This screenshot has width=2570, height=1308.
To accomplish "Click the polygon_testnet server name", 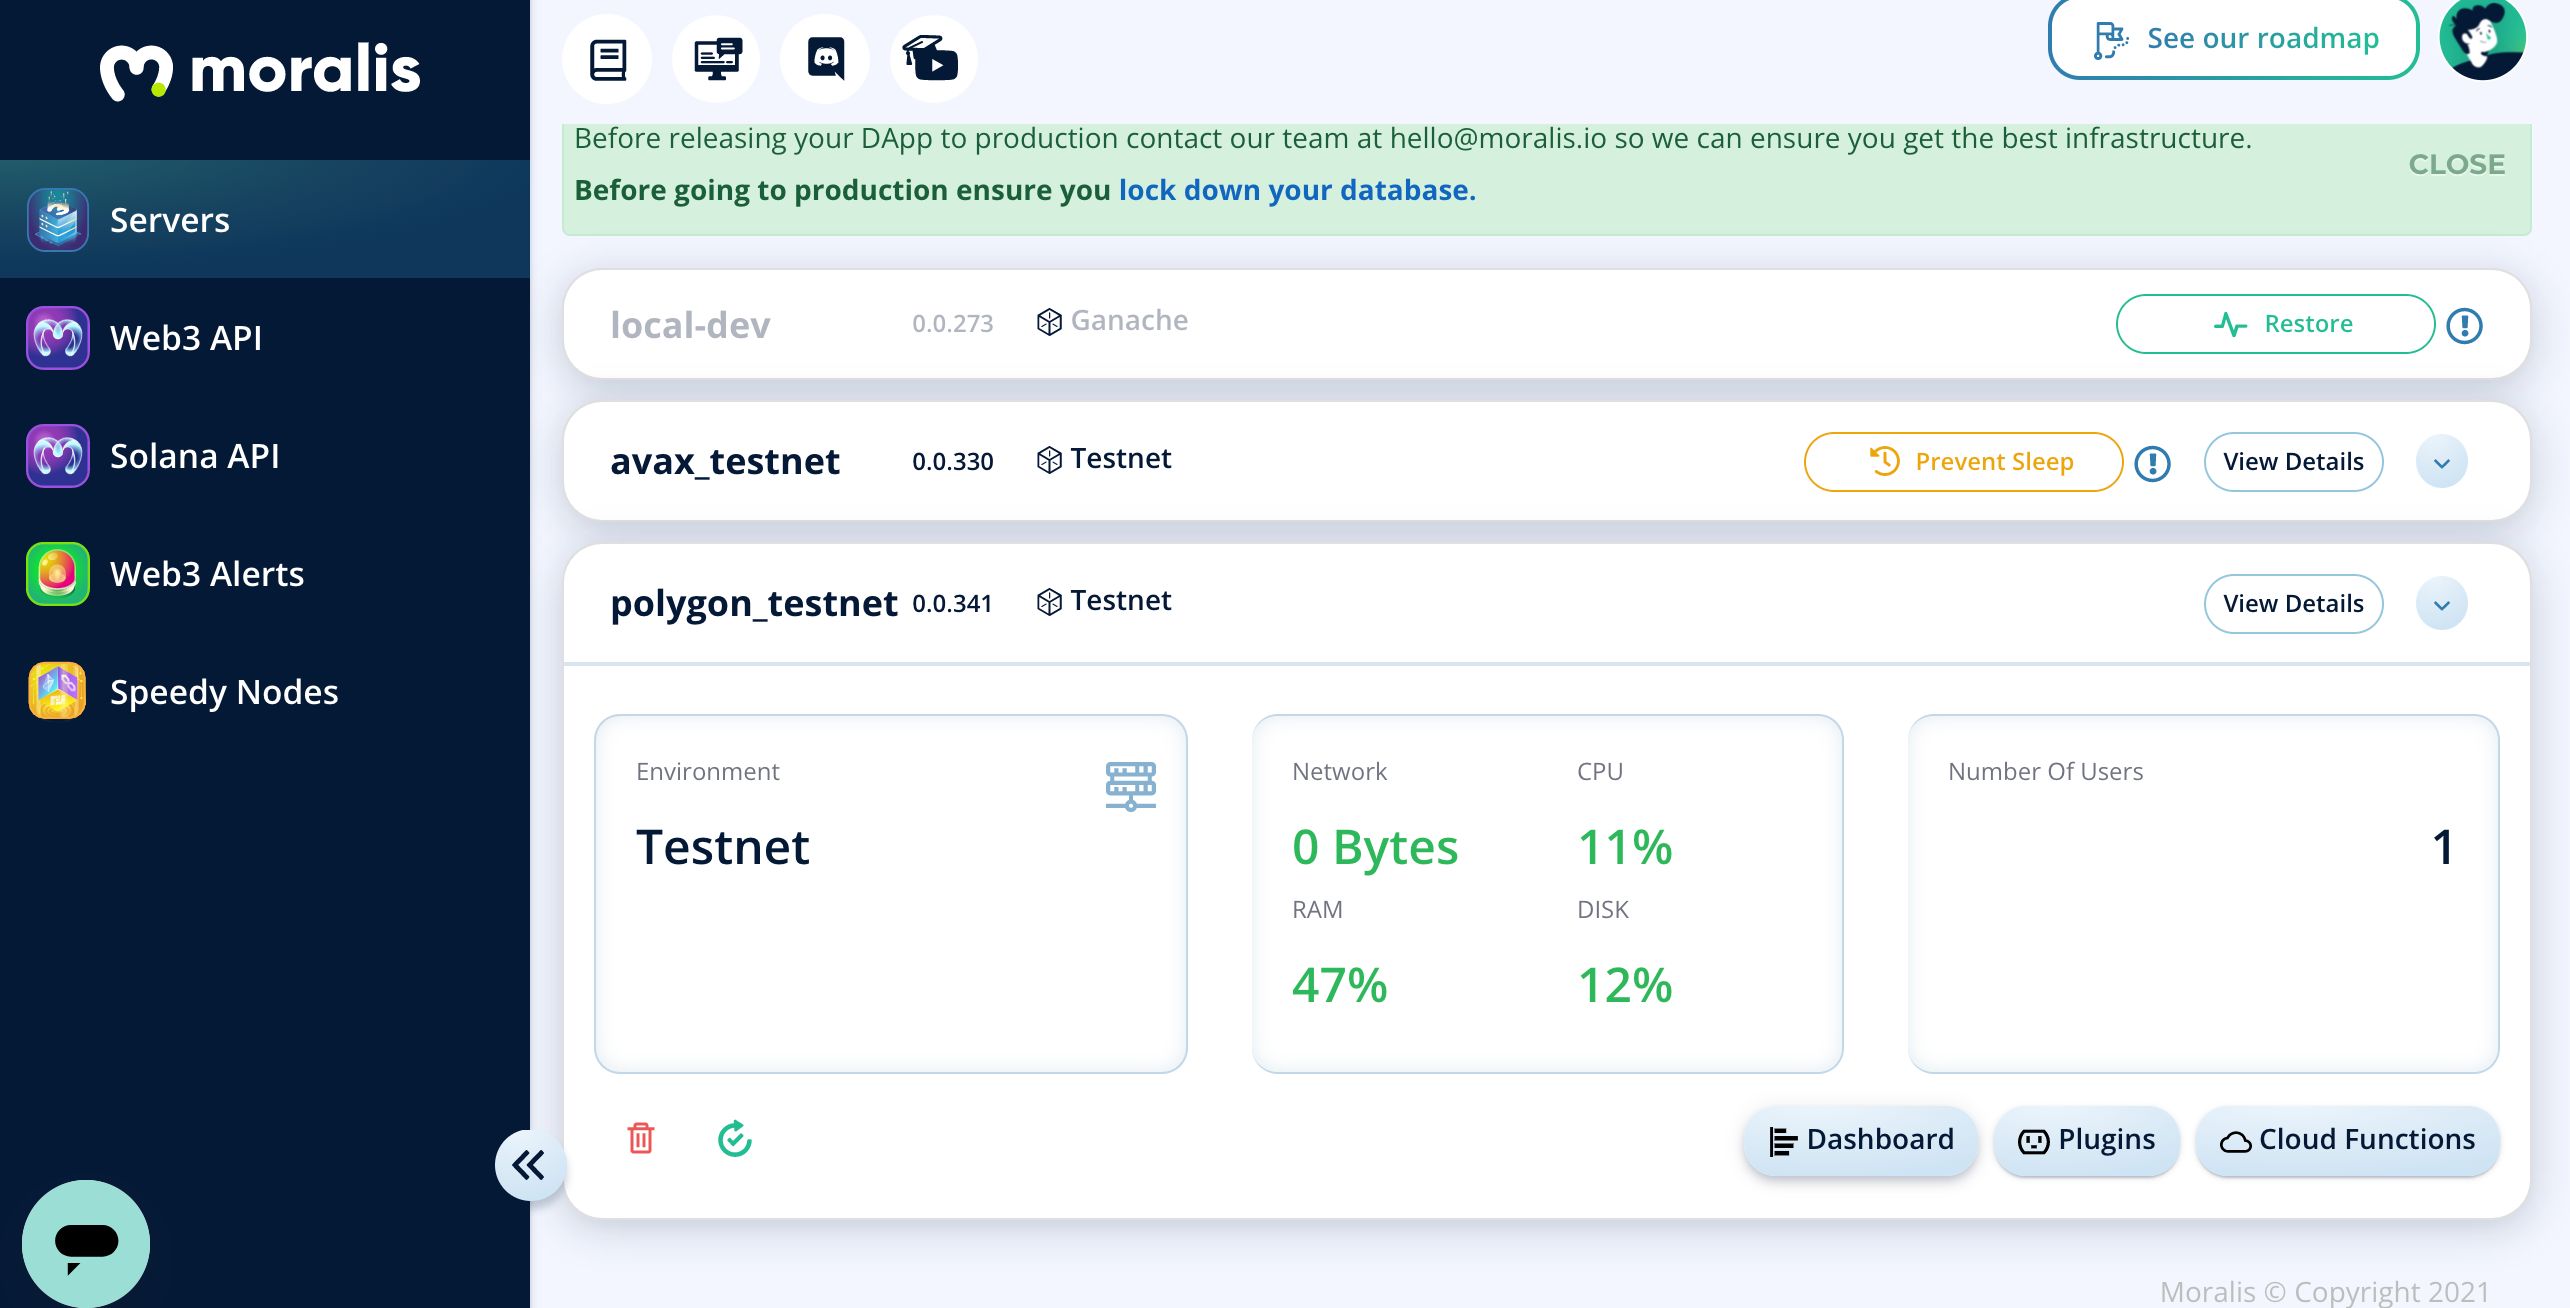I will [x=754, y=603].
